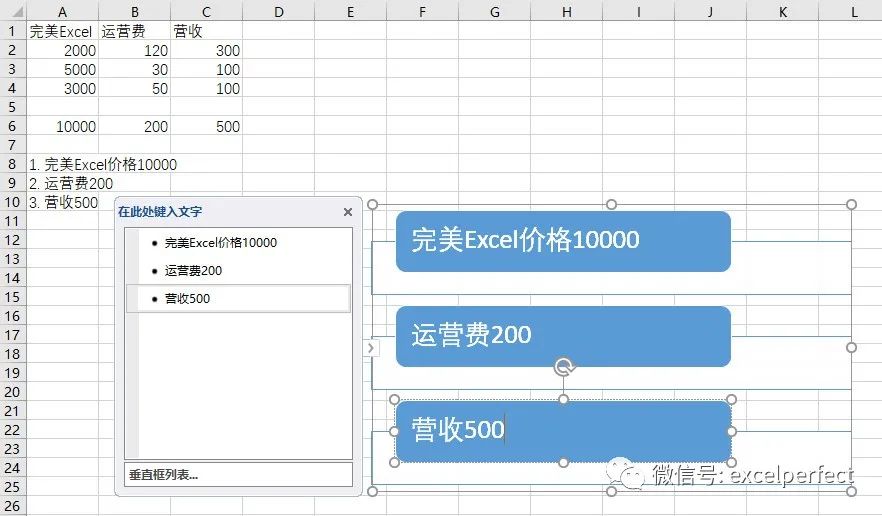The image size is (882, 516).
Task: Click the SmartArt frame top-left corner handle
Action: coord(372,204)
